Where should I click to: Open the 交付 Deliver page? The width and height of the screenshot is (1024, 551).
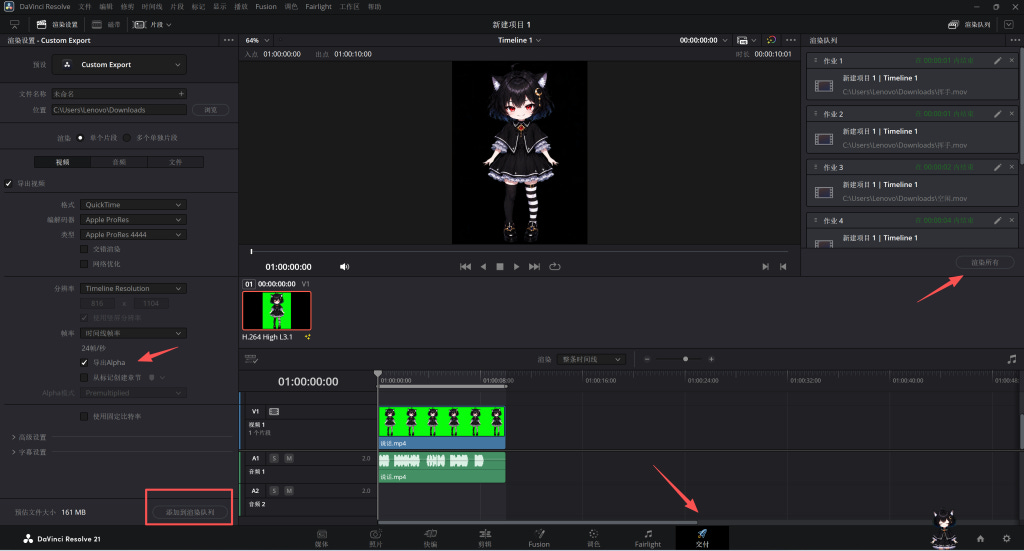[702, 539]
